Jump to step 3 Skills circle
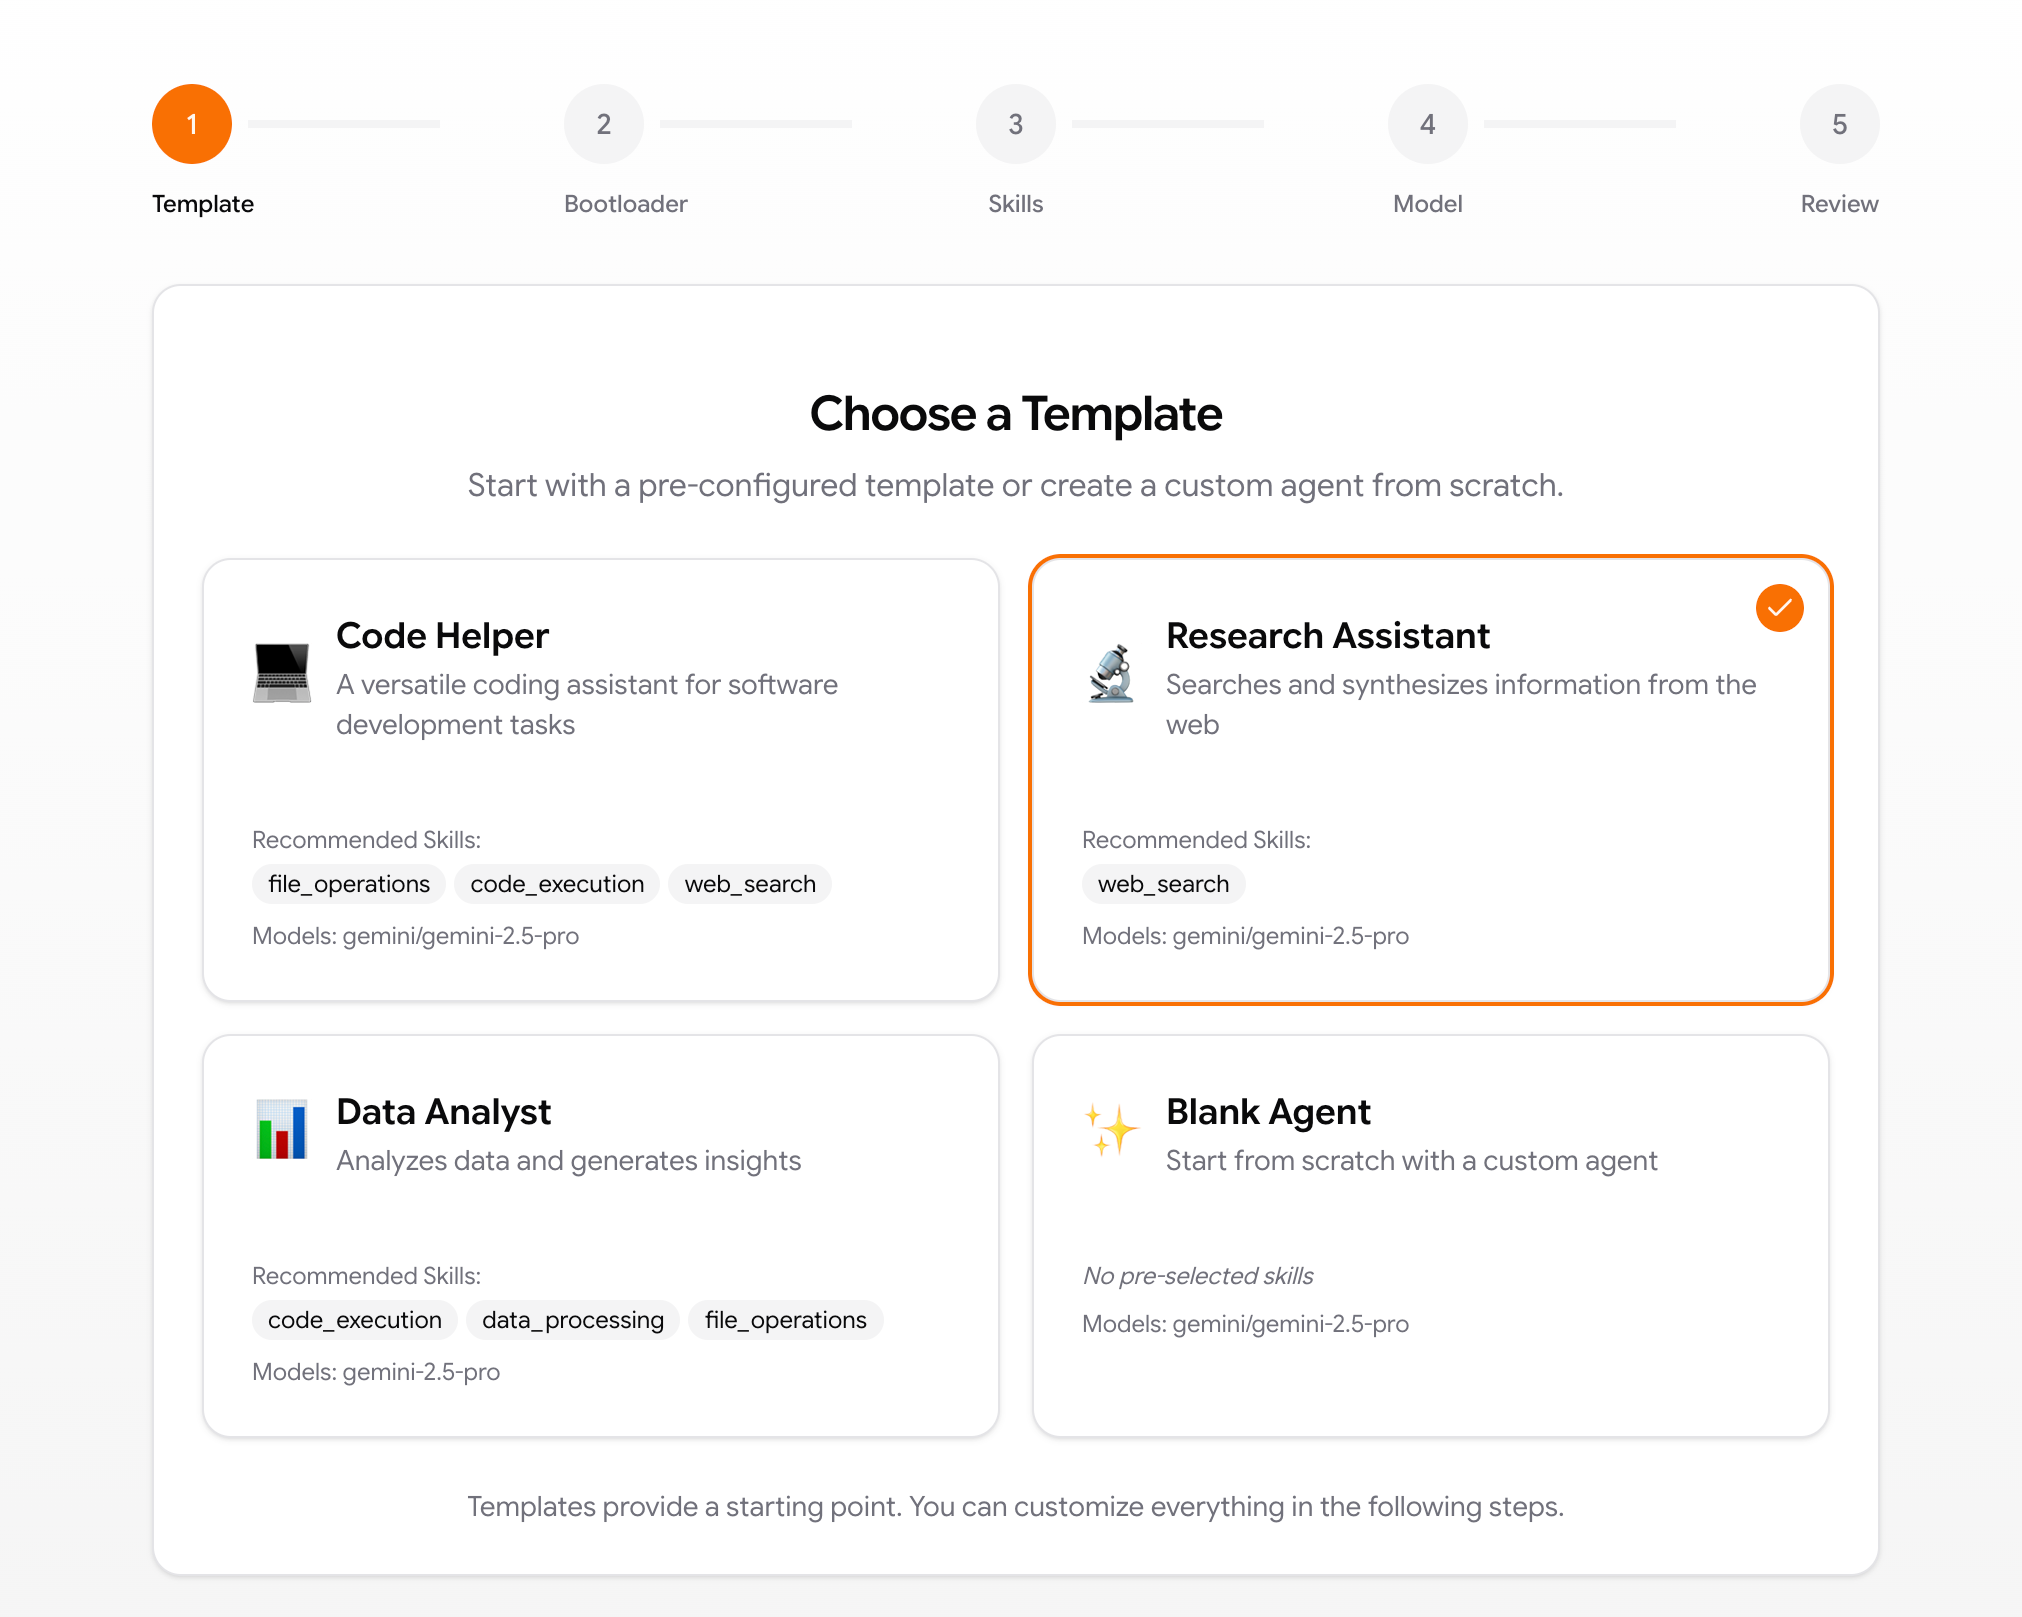This screenshot has width=2022, height=1617. coord(1015,124)
